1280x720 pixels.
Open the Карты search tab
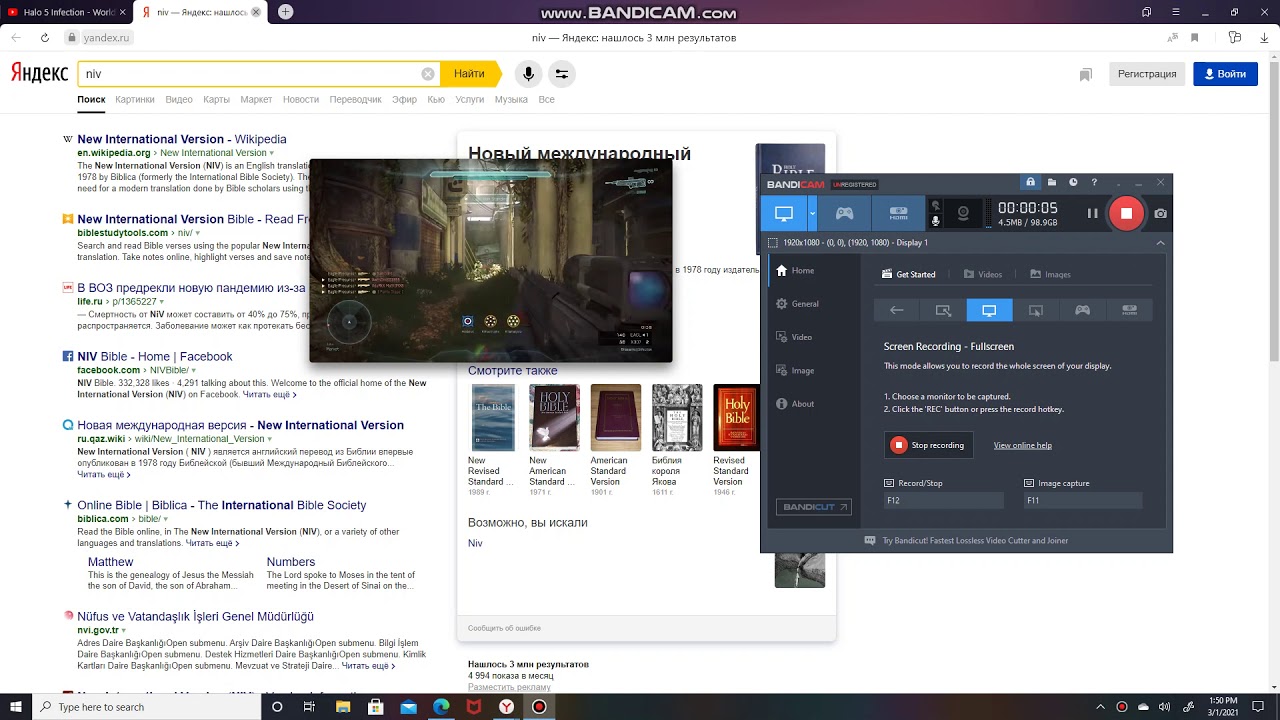tap(217, 100)
